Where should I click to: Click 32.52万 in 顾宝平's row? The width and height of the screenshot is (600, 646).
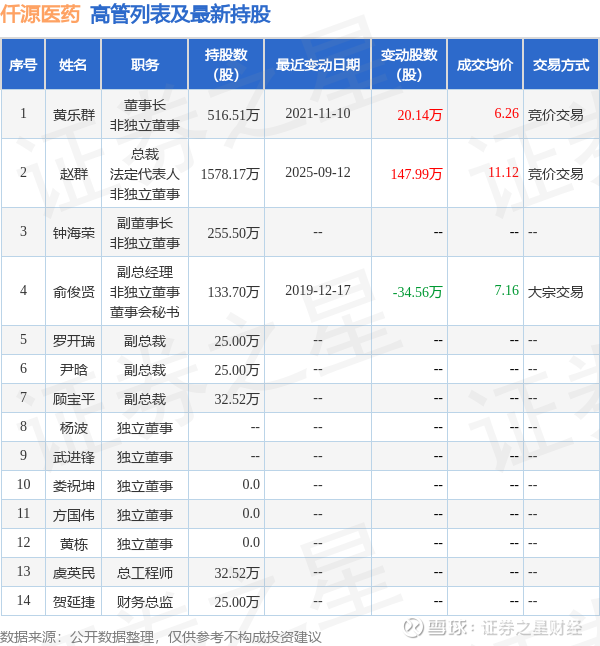pos(237,399)
